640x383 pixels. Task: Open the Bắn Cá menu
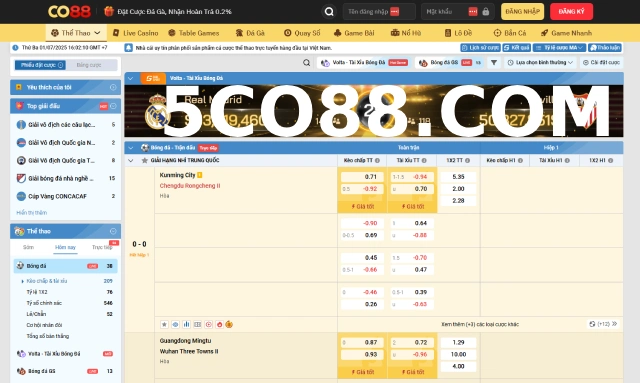click(x=510, y=33)
